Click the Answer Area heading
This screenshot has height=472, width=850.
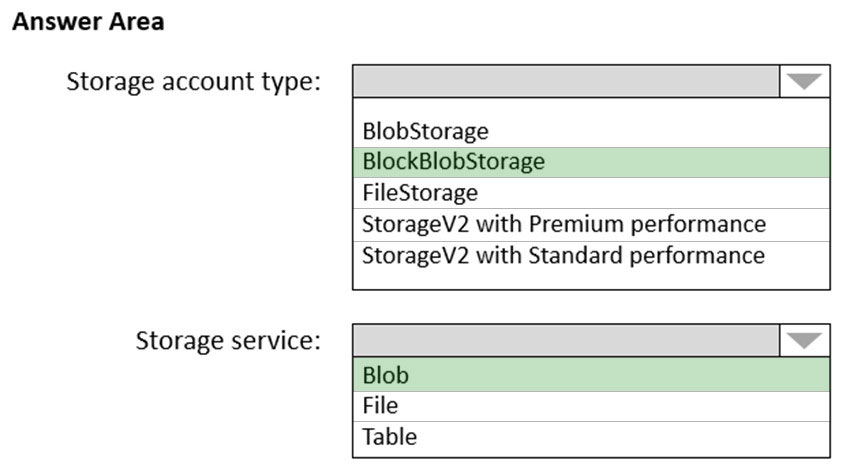click(x=88, y=22)
